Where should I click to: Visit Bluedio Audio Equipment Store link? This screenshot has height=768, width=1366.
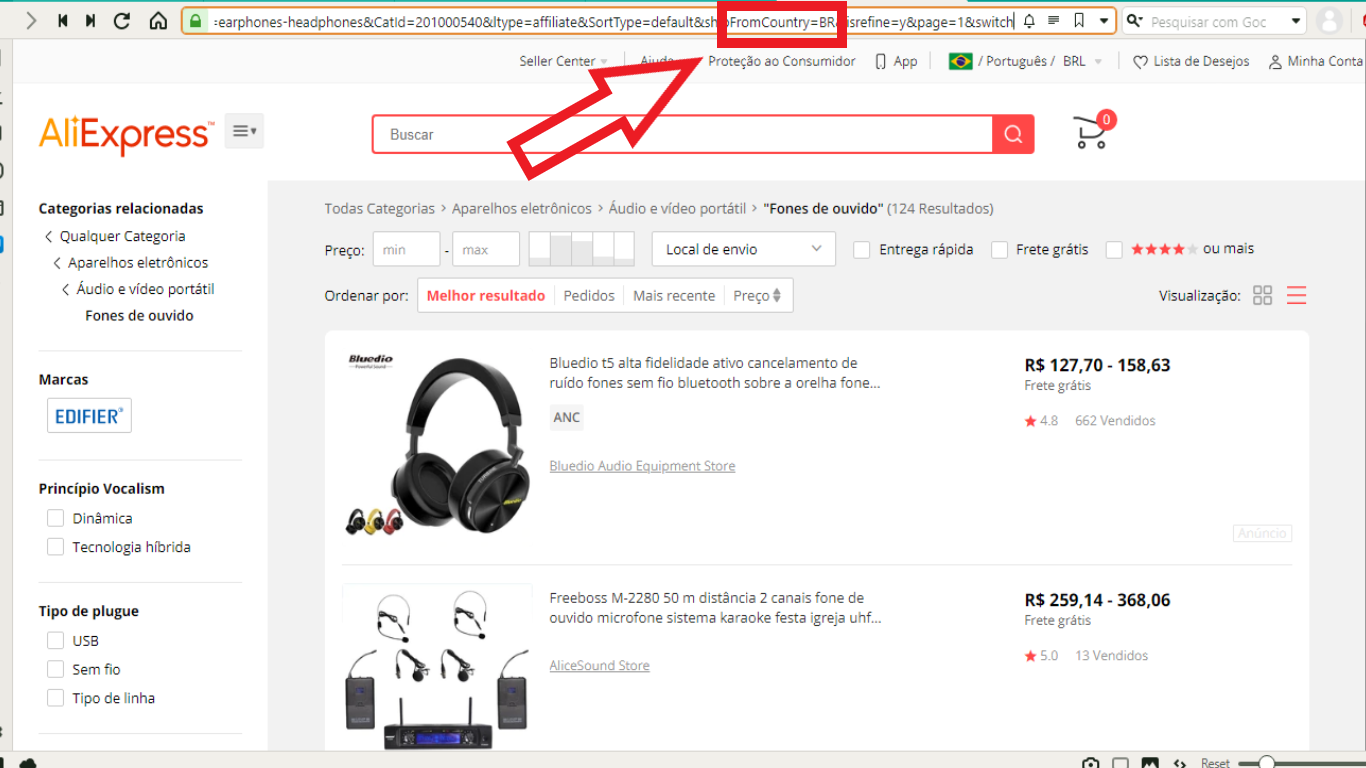[x=642, y=466]
